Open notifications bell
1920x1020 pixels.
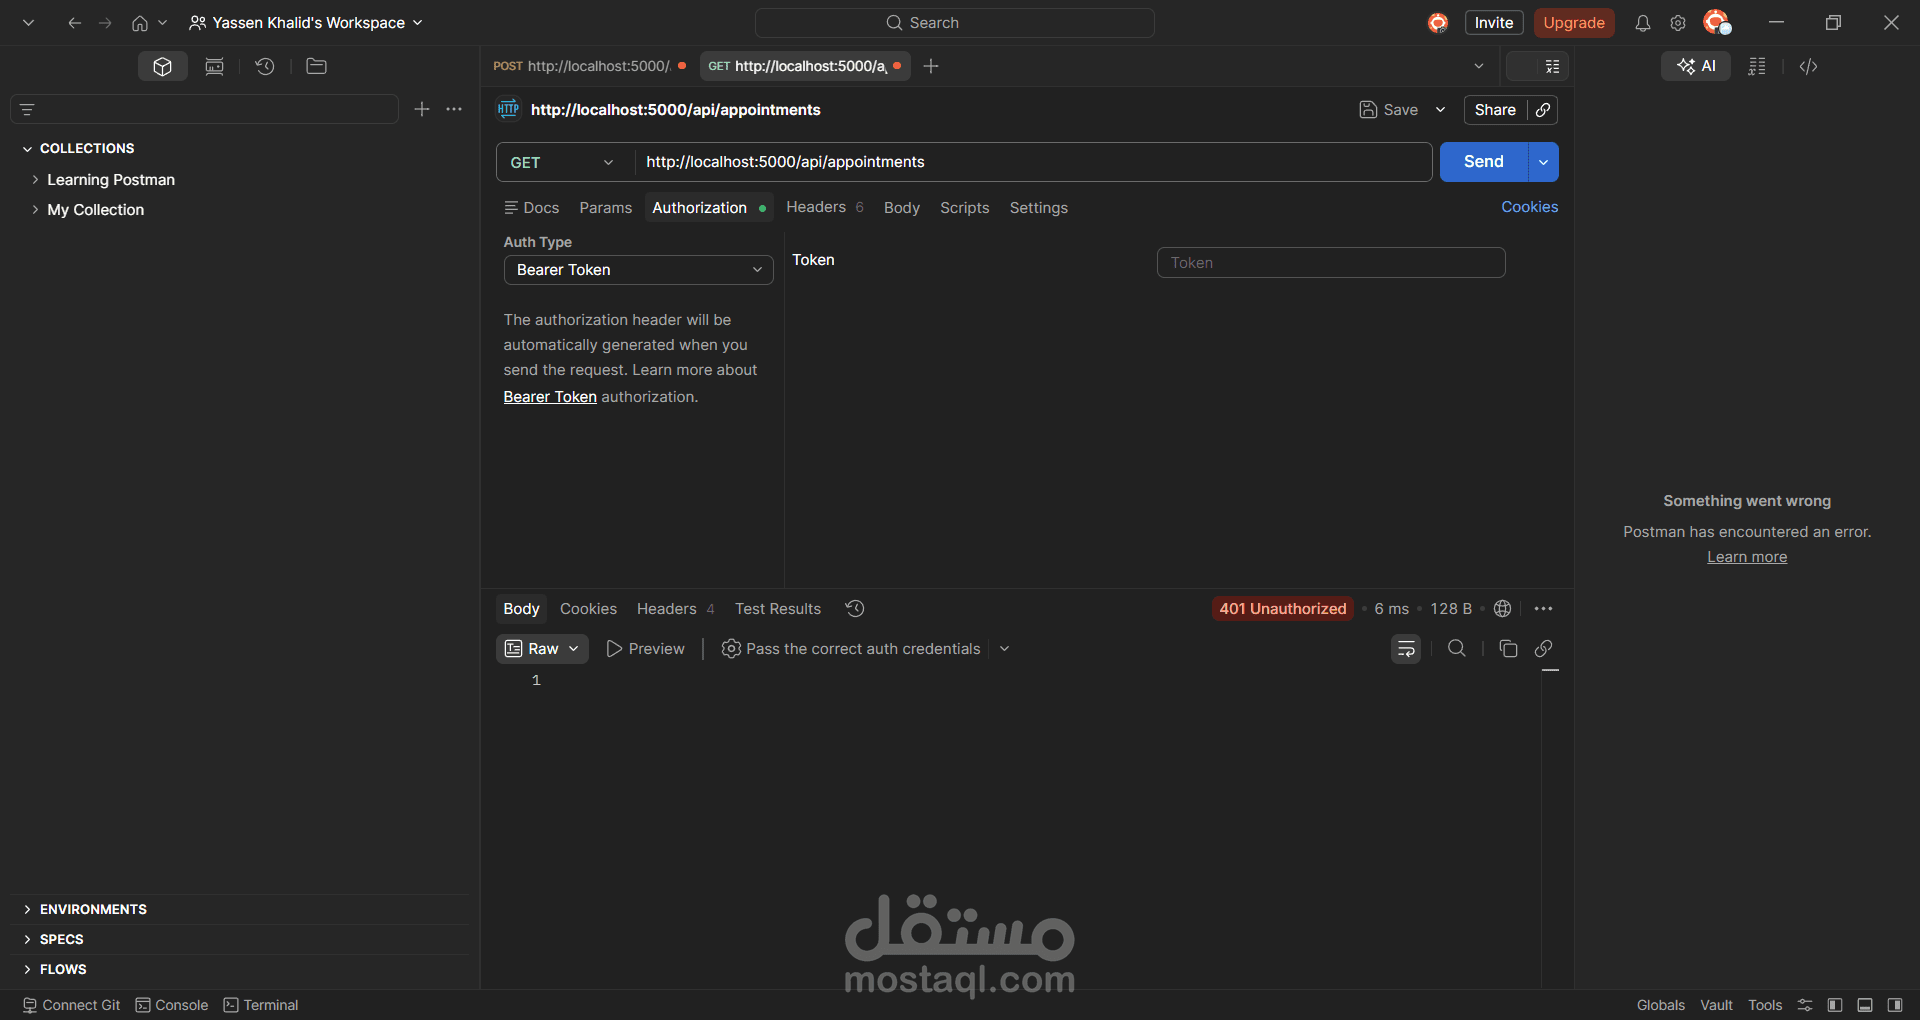[1643, 23]
